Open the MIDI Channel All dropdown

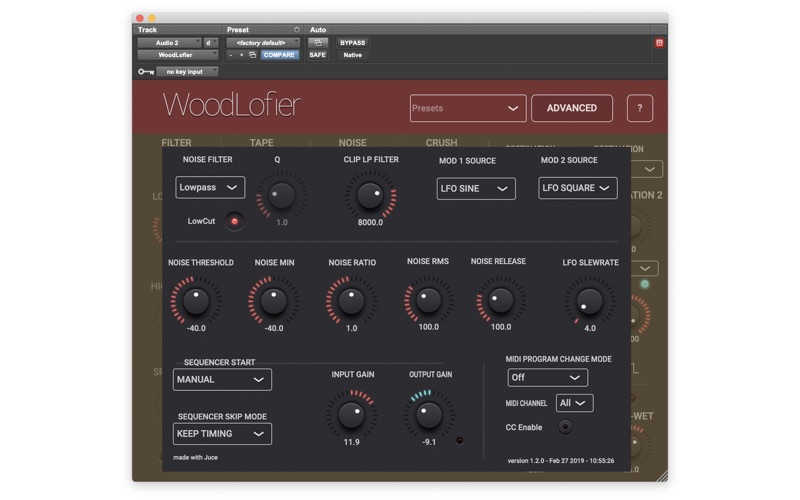coord(574,403)
